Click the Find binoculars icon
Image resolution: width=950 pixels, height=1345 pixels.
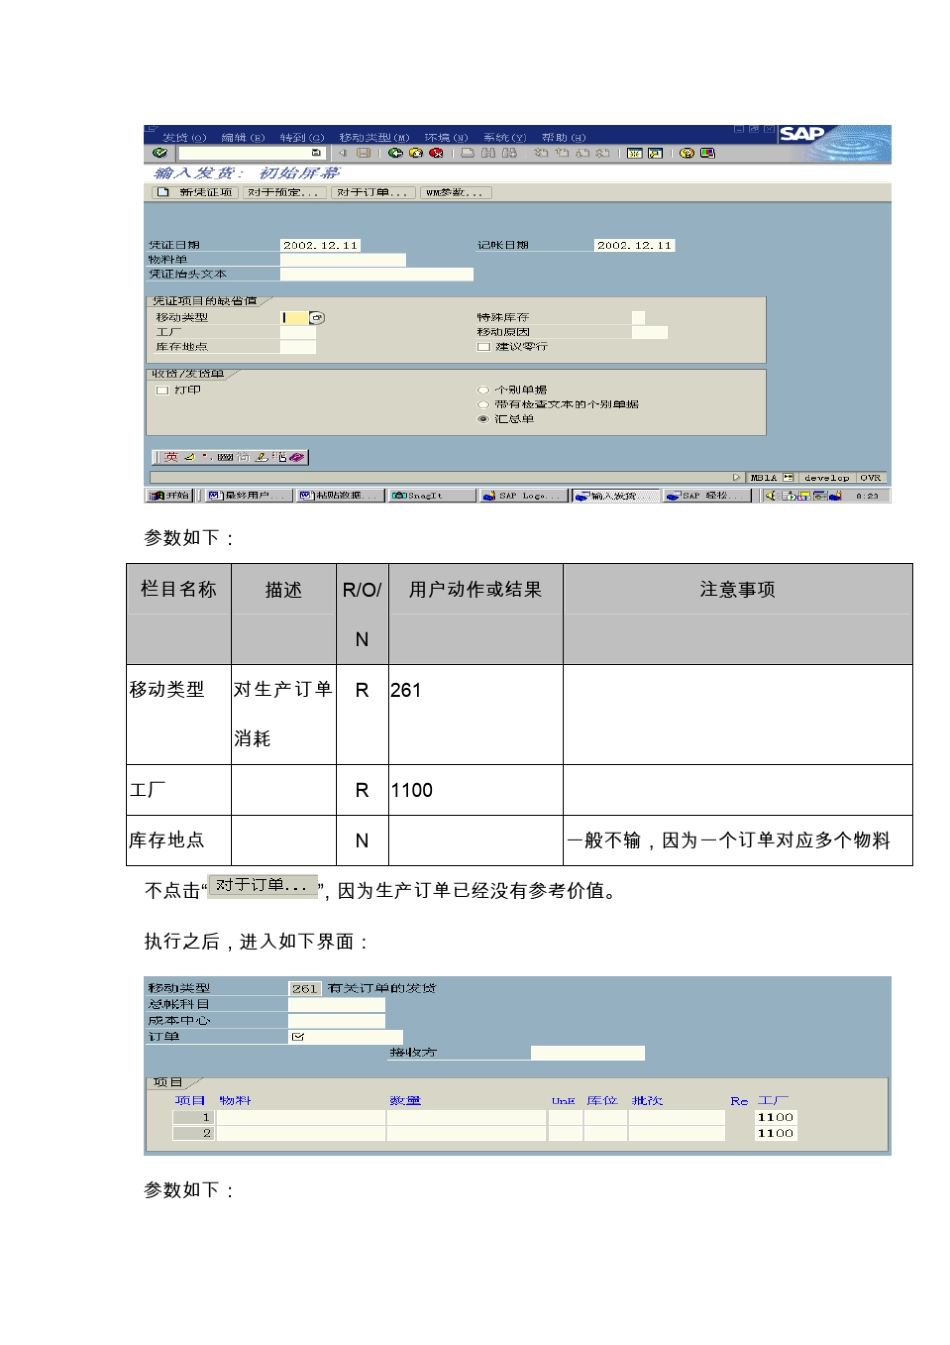[x=489, y=153]
